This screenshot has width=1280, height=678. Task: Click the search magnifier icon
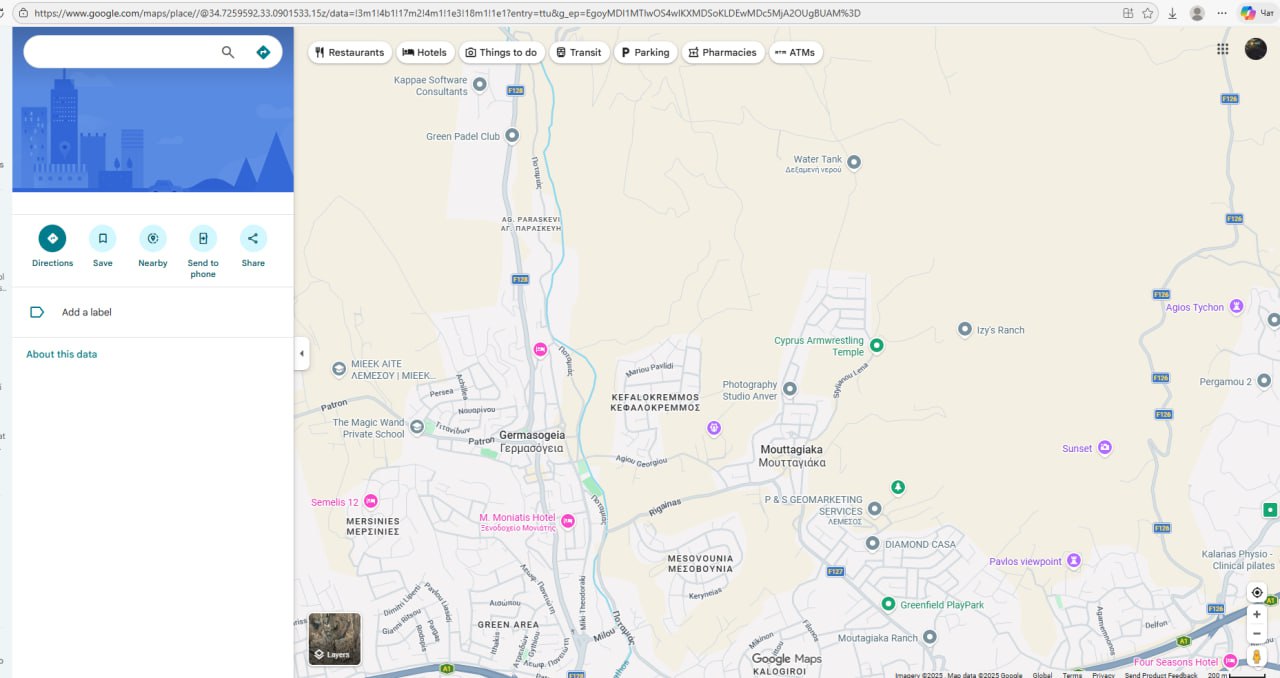(228, 52)
